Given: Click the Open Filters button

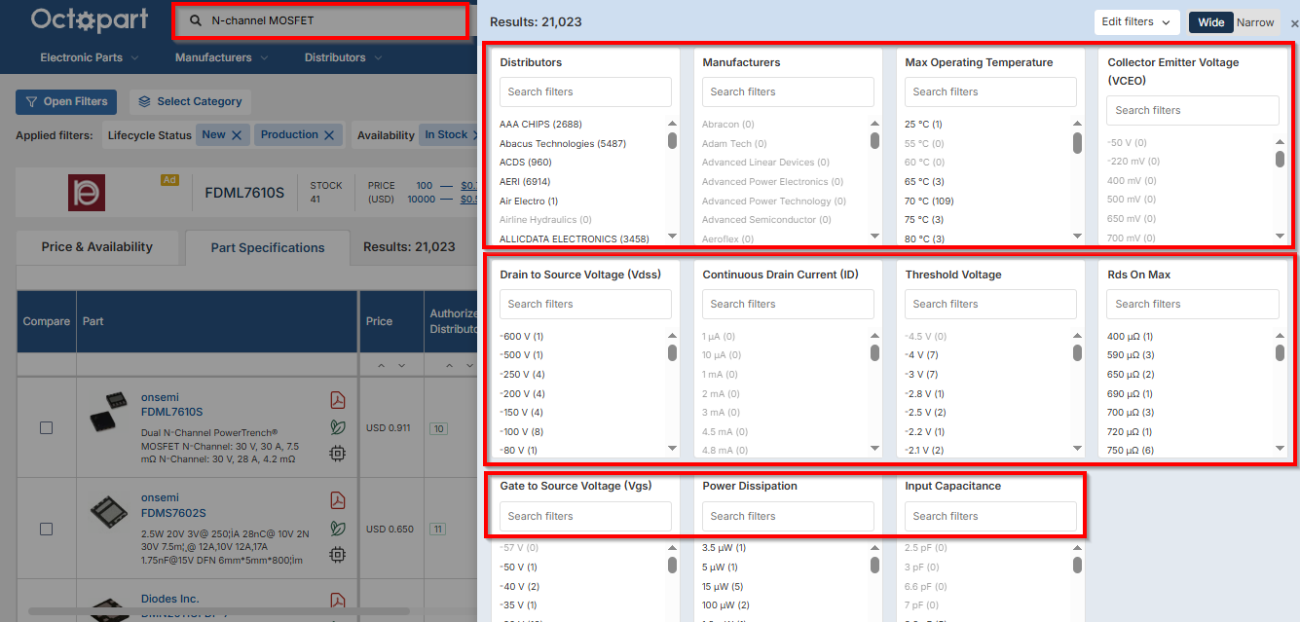Looking at the screenshot, I should coord(66,101).
